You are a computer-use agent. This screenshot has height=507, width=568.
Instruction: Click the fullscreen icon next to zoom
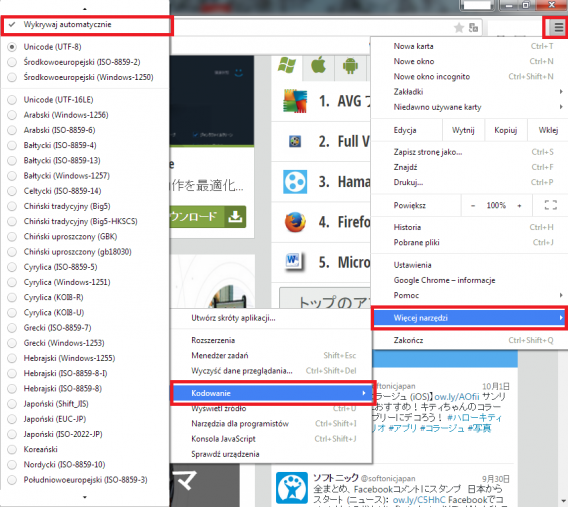(551, 205)
